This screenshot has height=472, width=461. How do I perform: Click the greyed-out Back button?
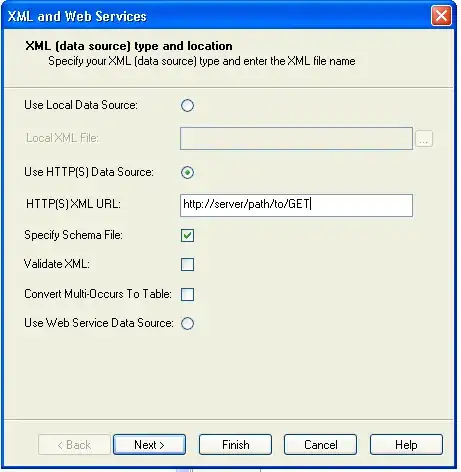tap(74, 445)
